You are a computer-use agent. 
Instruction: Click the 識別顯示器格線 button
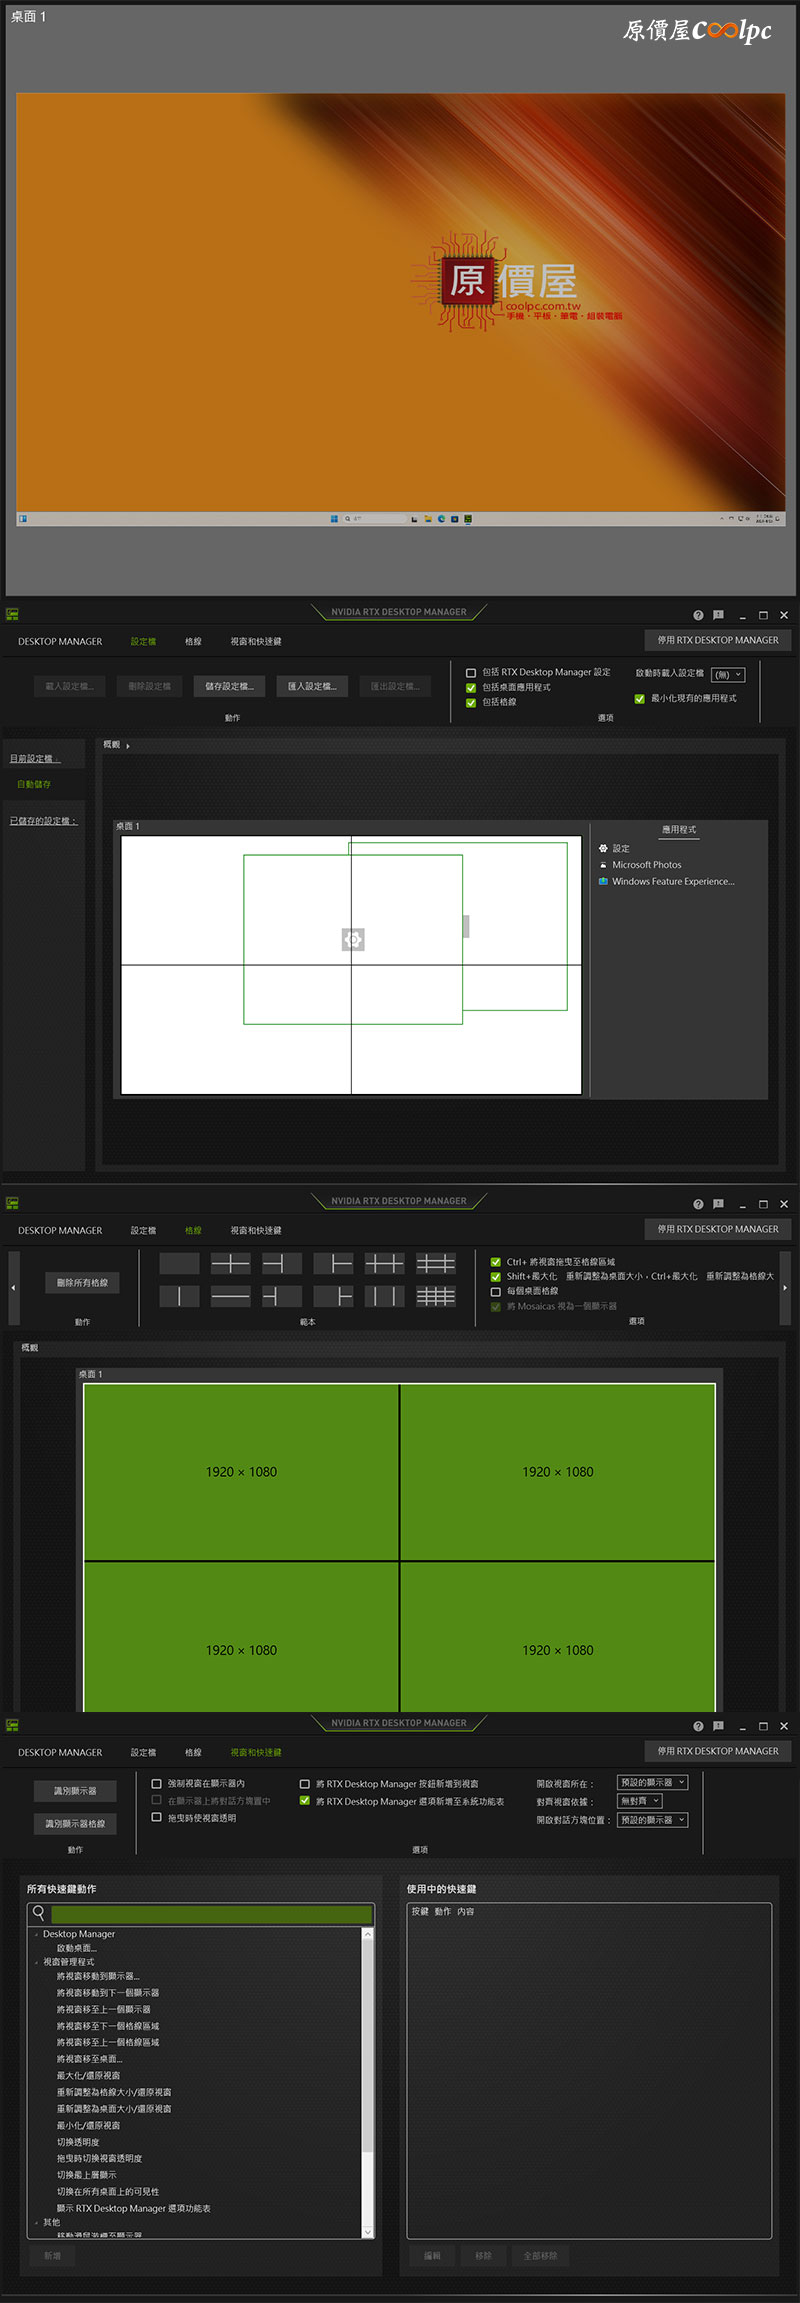(75, 1824)
